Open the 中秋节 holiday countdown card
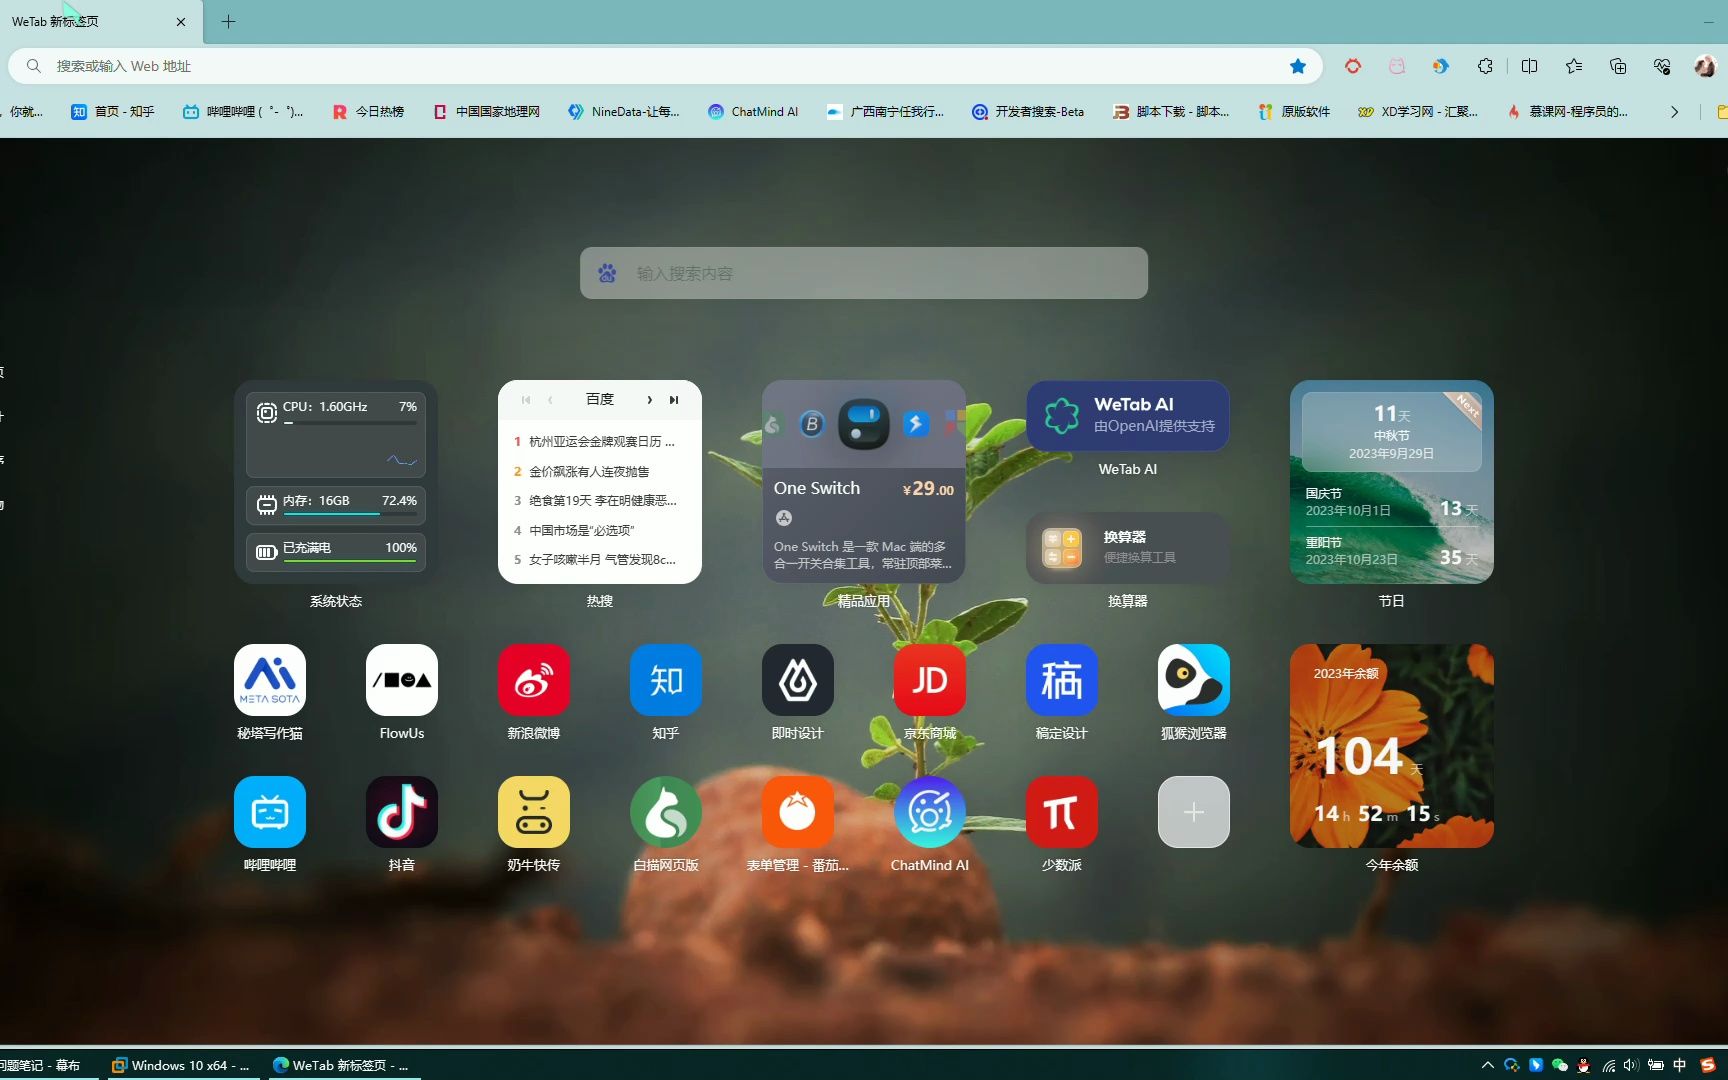This screenshot has width=1728, height=1080. (x=1392, y=432)
